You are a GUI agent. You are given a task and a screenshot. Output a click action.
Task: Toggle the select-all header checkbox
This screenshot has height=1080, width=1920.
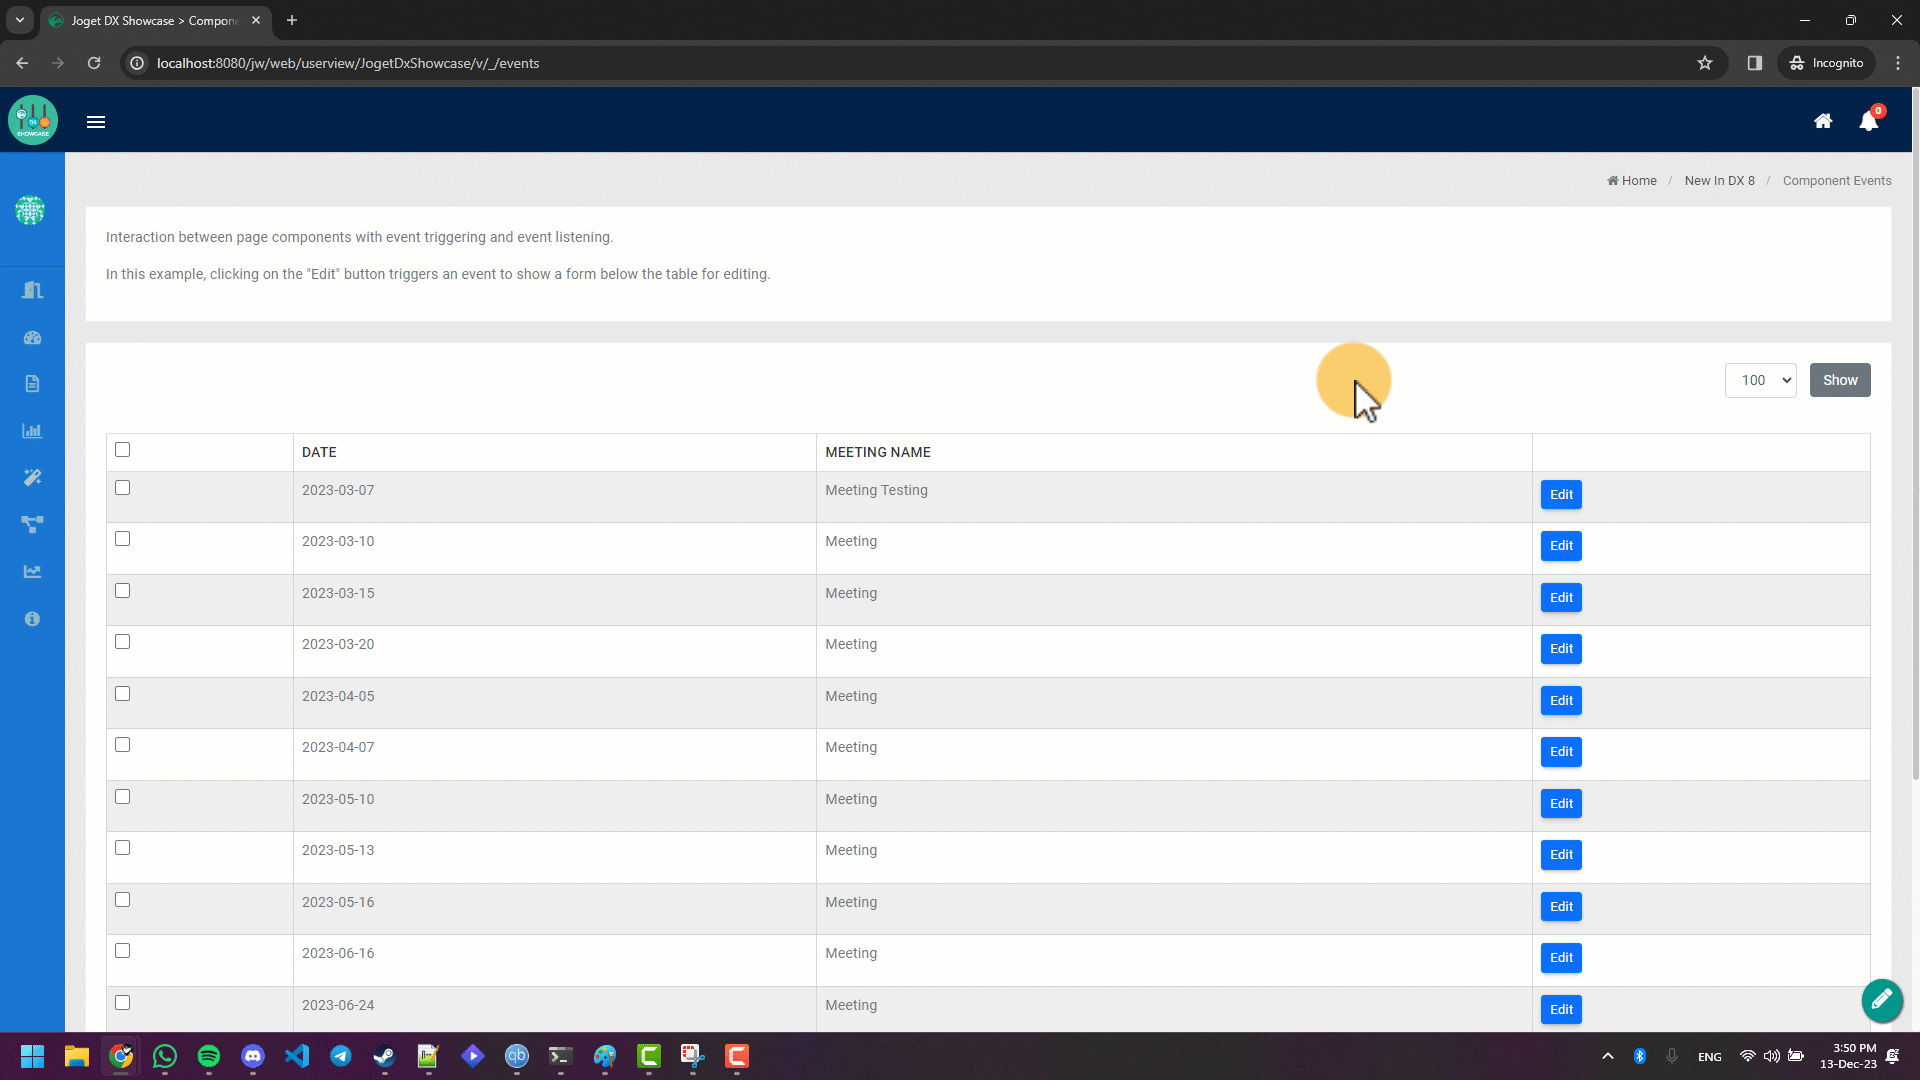pos(122,450)
